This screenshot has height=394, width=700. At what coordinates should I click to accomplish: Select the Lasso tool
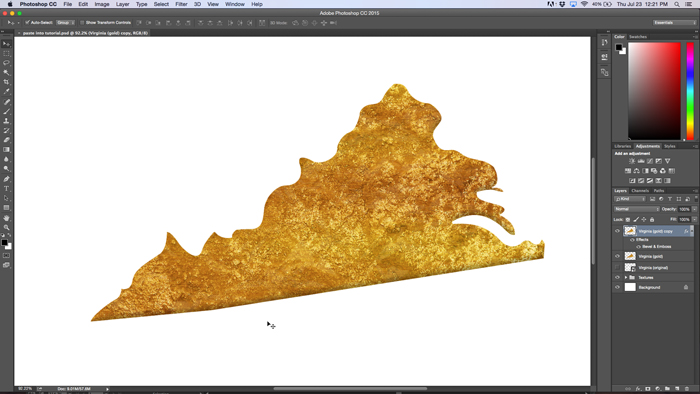pos(6,63)
